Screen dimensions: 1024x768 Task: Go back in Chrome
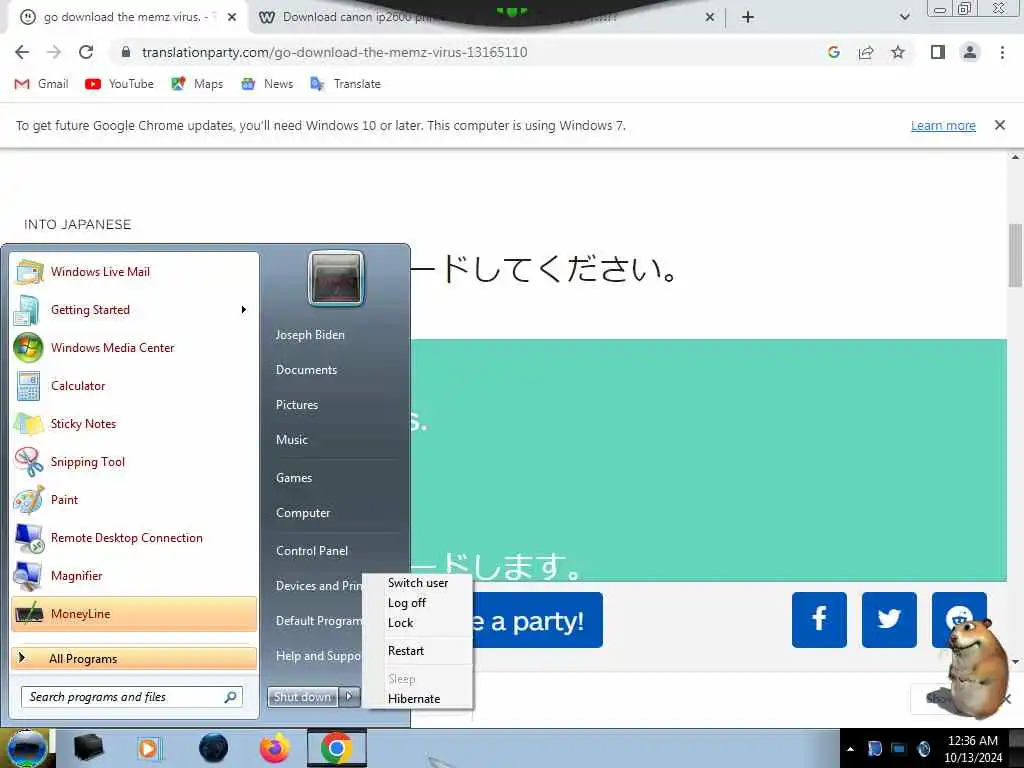(x=22, y=52)
